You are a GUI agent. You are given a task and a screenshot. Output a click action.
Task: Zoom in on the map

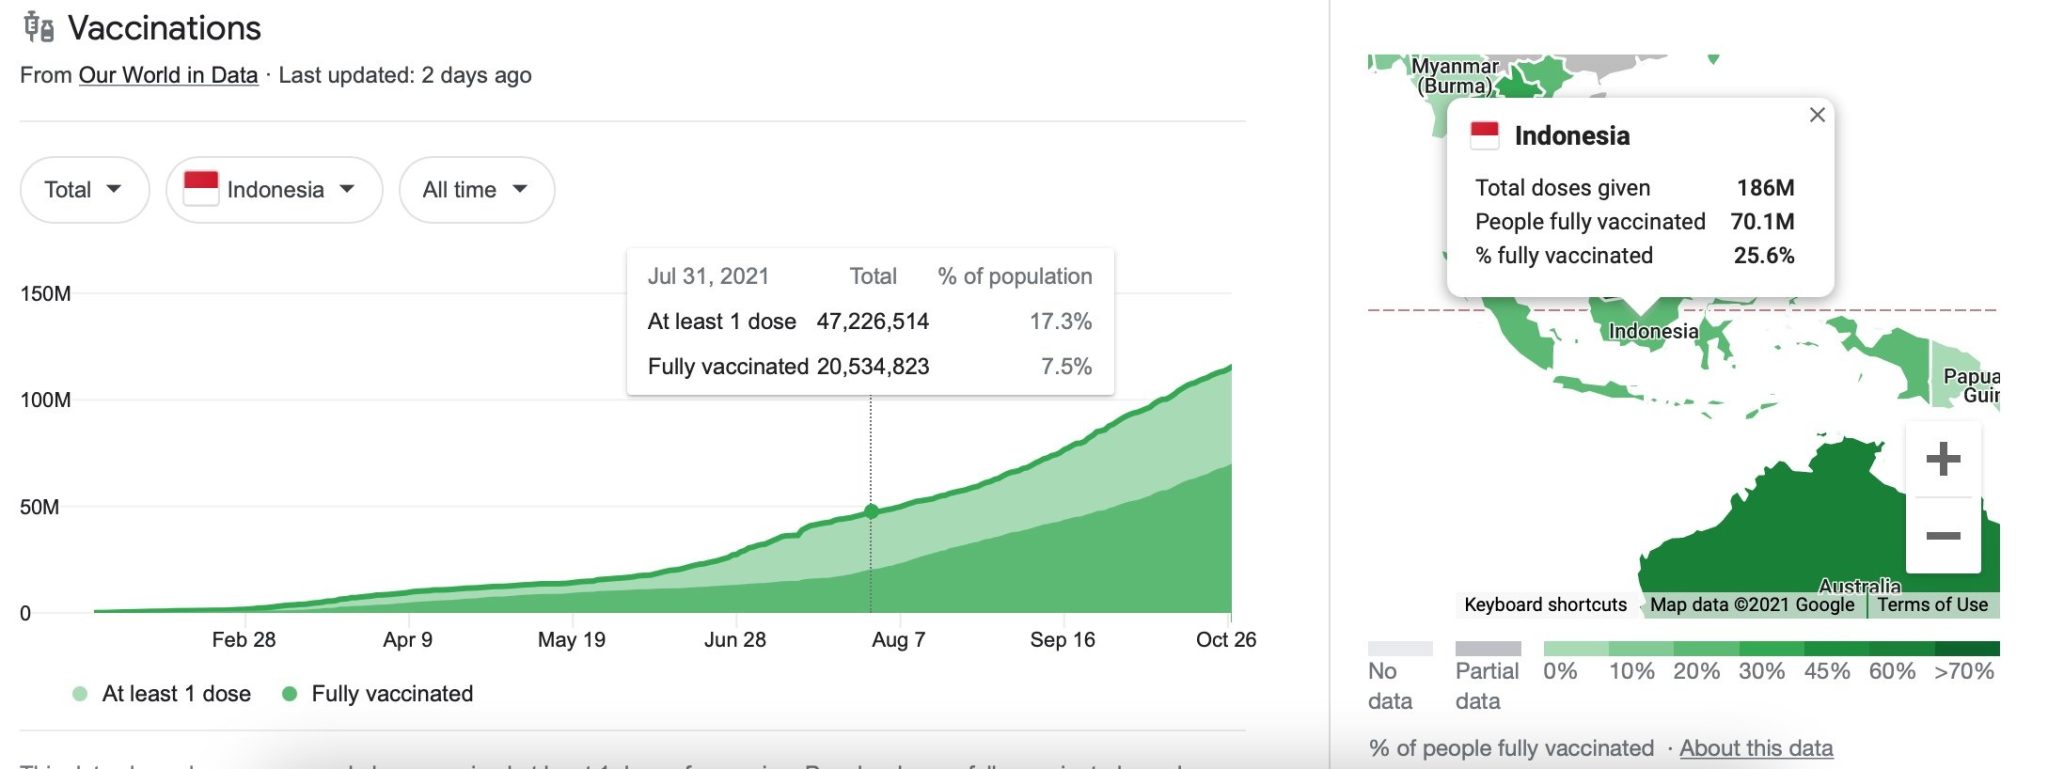tap(1942, 459)
